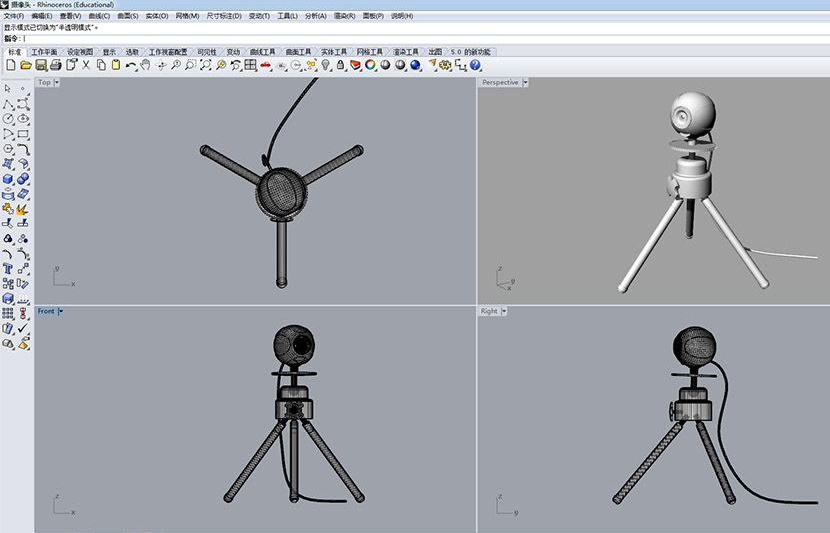The image size is (830, 533).
Task: Open the color wheel material icon
Action: pos(370,65)
